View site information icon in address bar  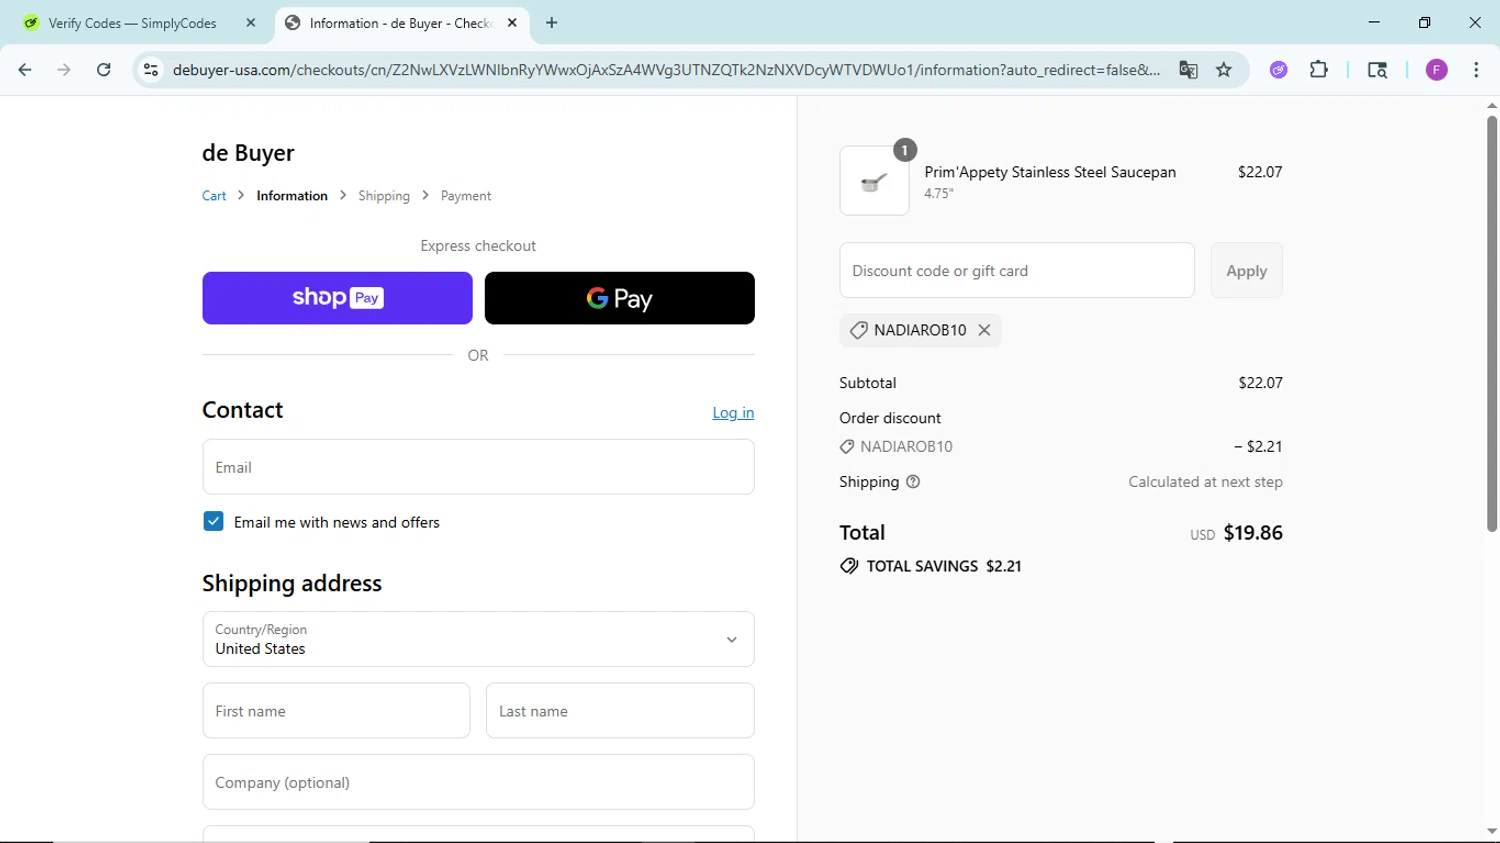(x=151, y=70)
